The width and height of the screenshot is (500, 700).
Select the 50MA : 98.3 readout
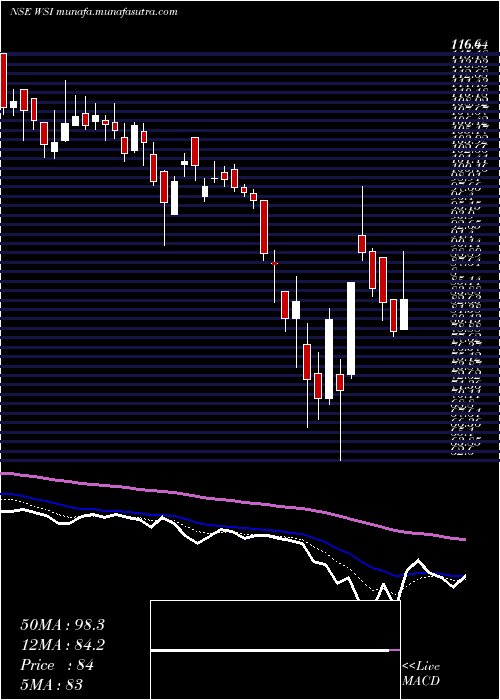click(x=62, y=625)
